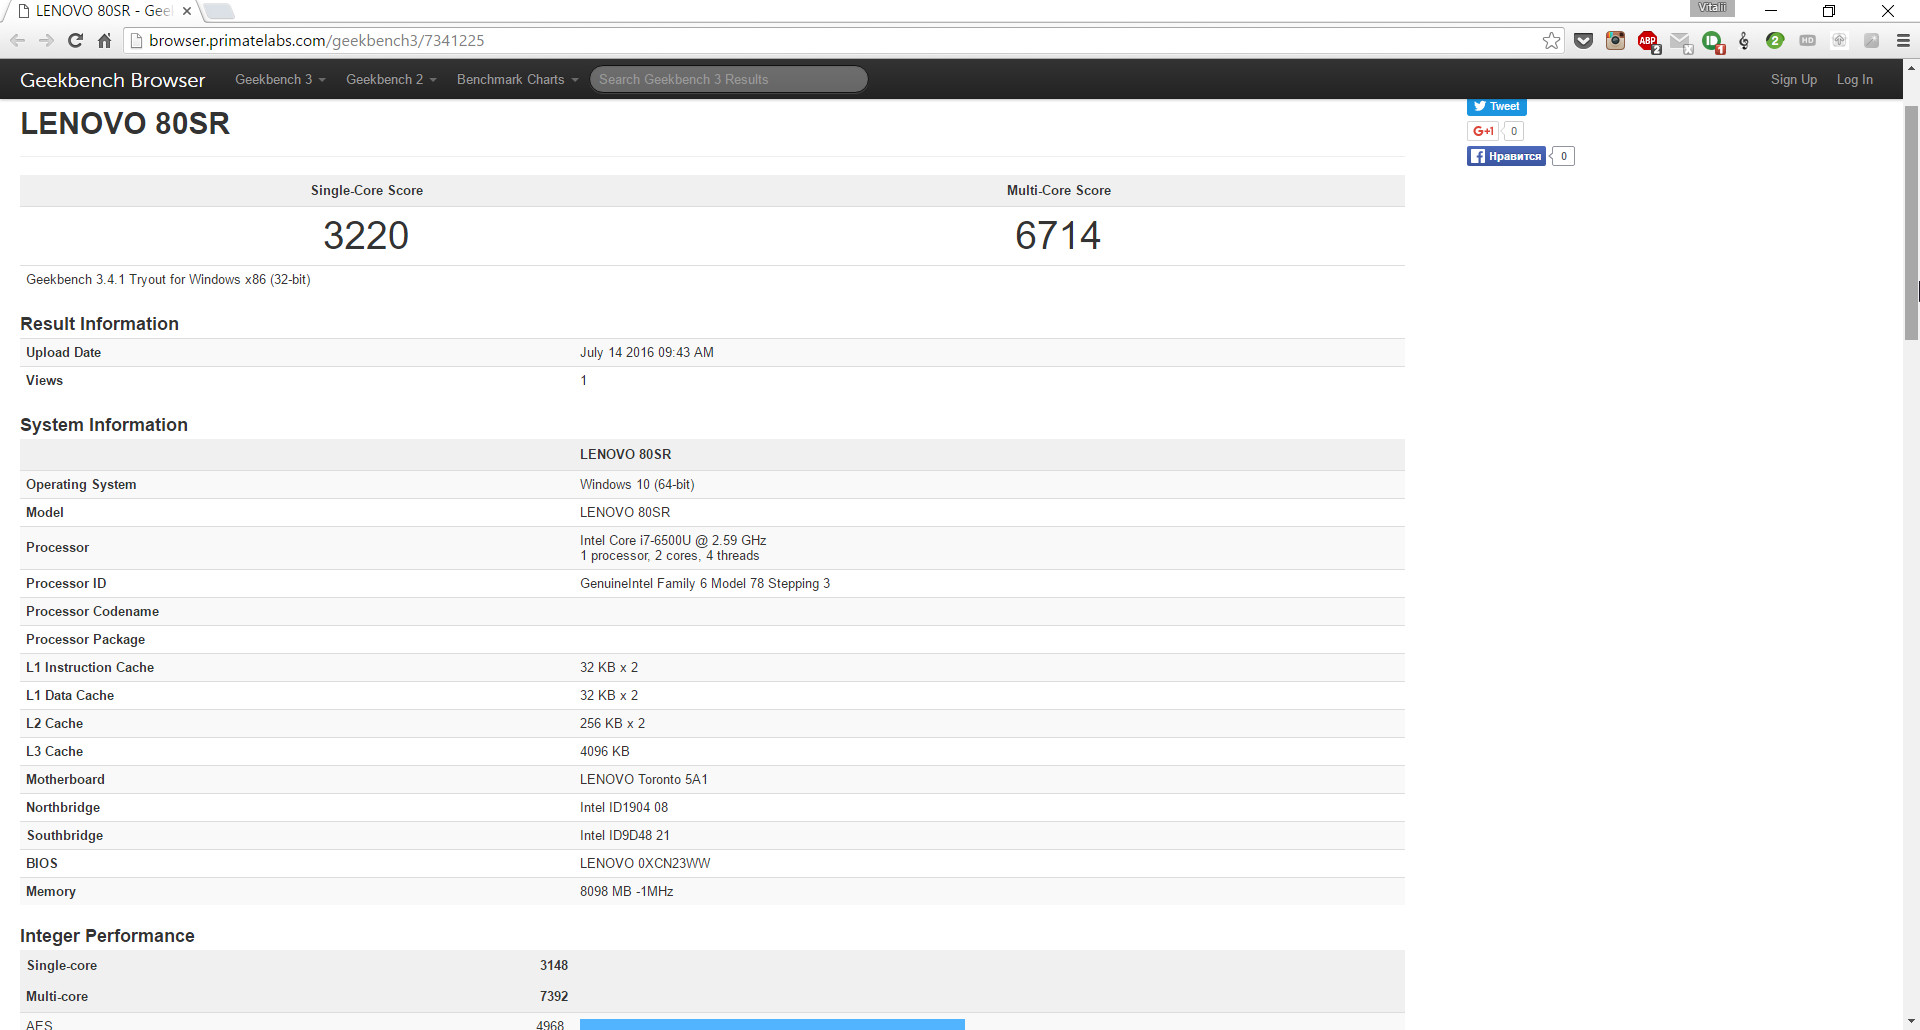The width and height of the screenshot is (1920, 1030).
Task: Expand the Geekbench 3 dropdown menu
Action: coord(280,80)
